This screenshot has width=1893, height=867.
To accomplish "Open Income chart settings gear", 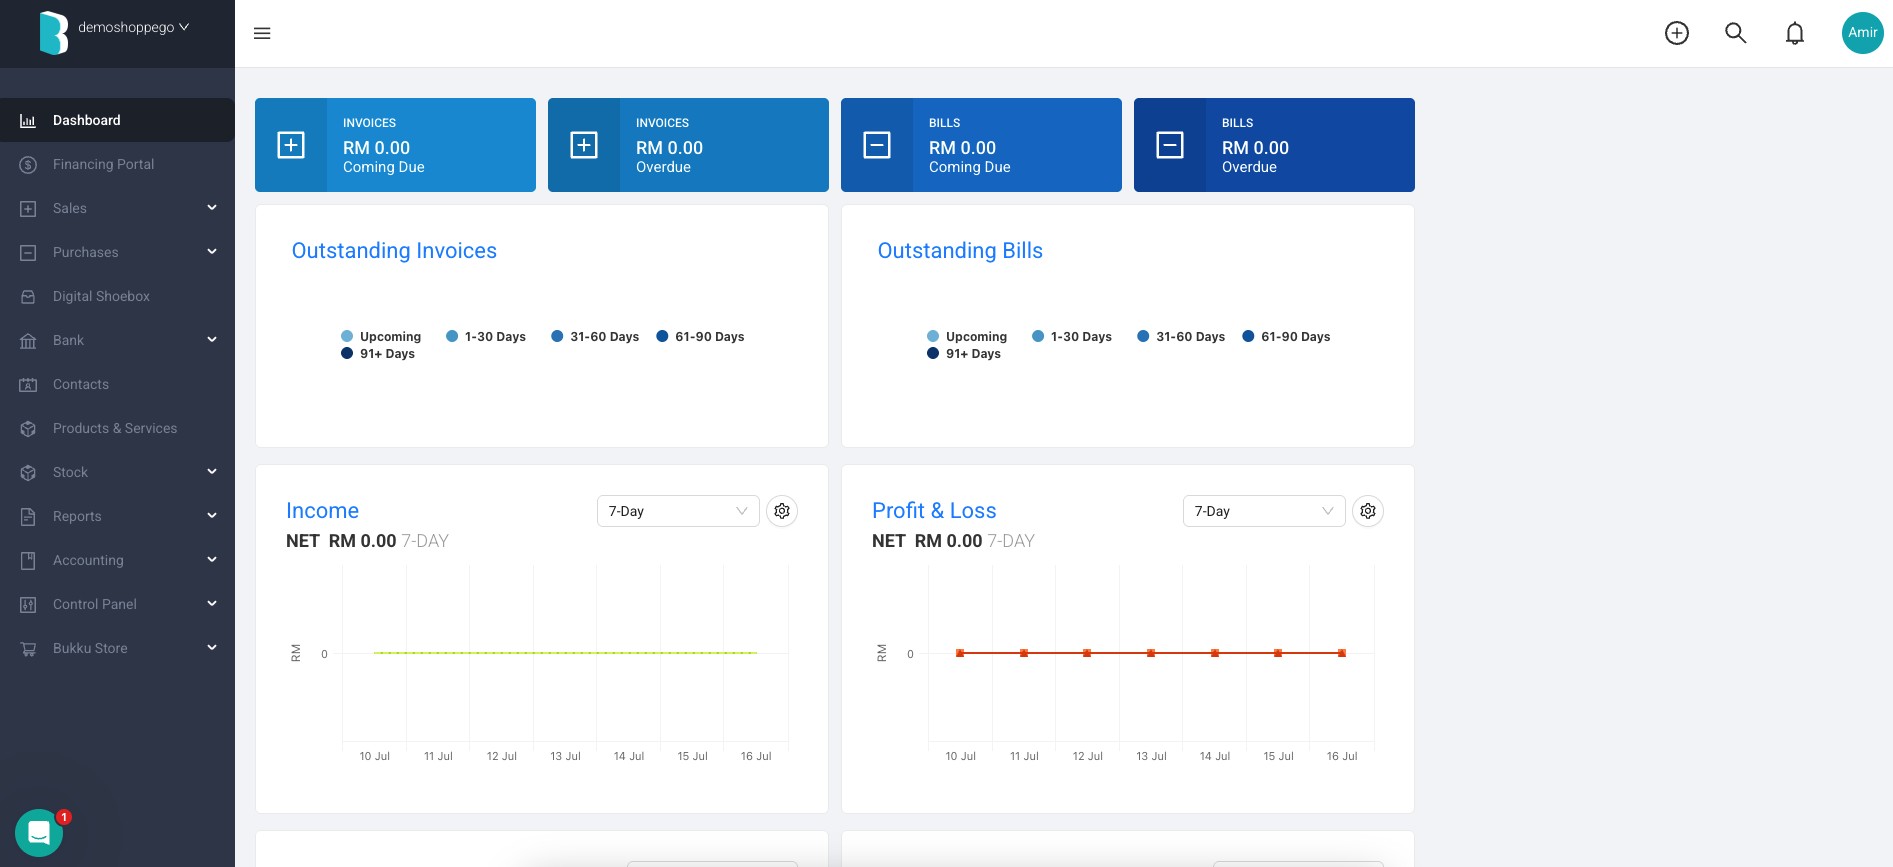I will [782, 511].
